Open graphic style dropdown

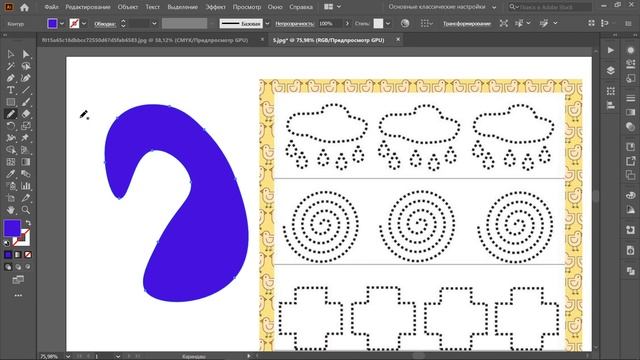point(388,24)
